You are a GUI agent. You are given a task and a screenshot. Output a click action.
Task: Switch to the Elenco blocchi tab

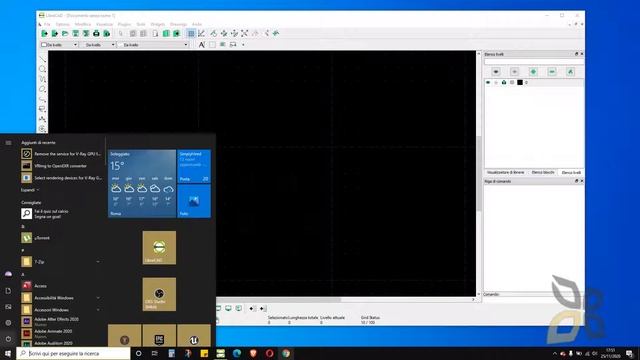click(543, 173)
